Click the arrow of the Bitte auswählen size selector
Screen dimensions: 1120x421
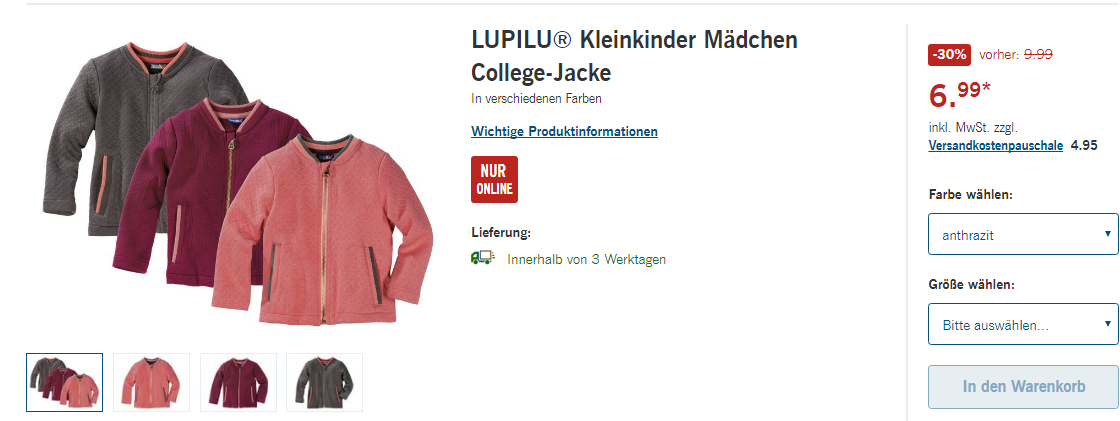(x=1107, y=325)
